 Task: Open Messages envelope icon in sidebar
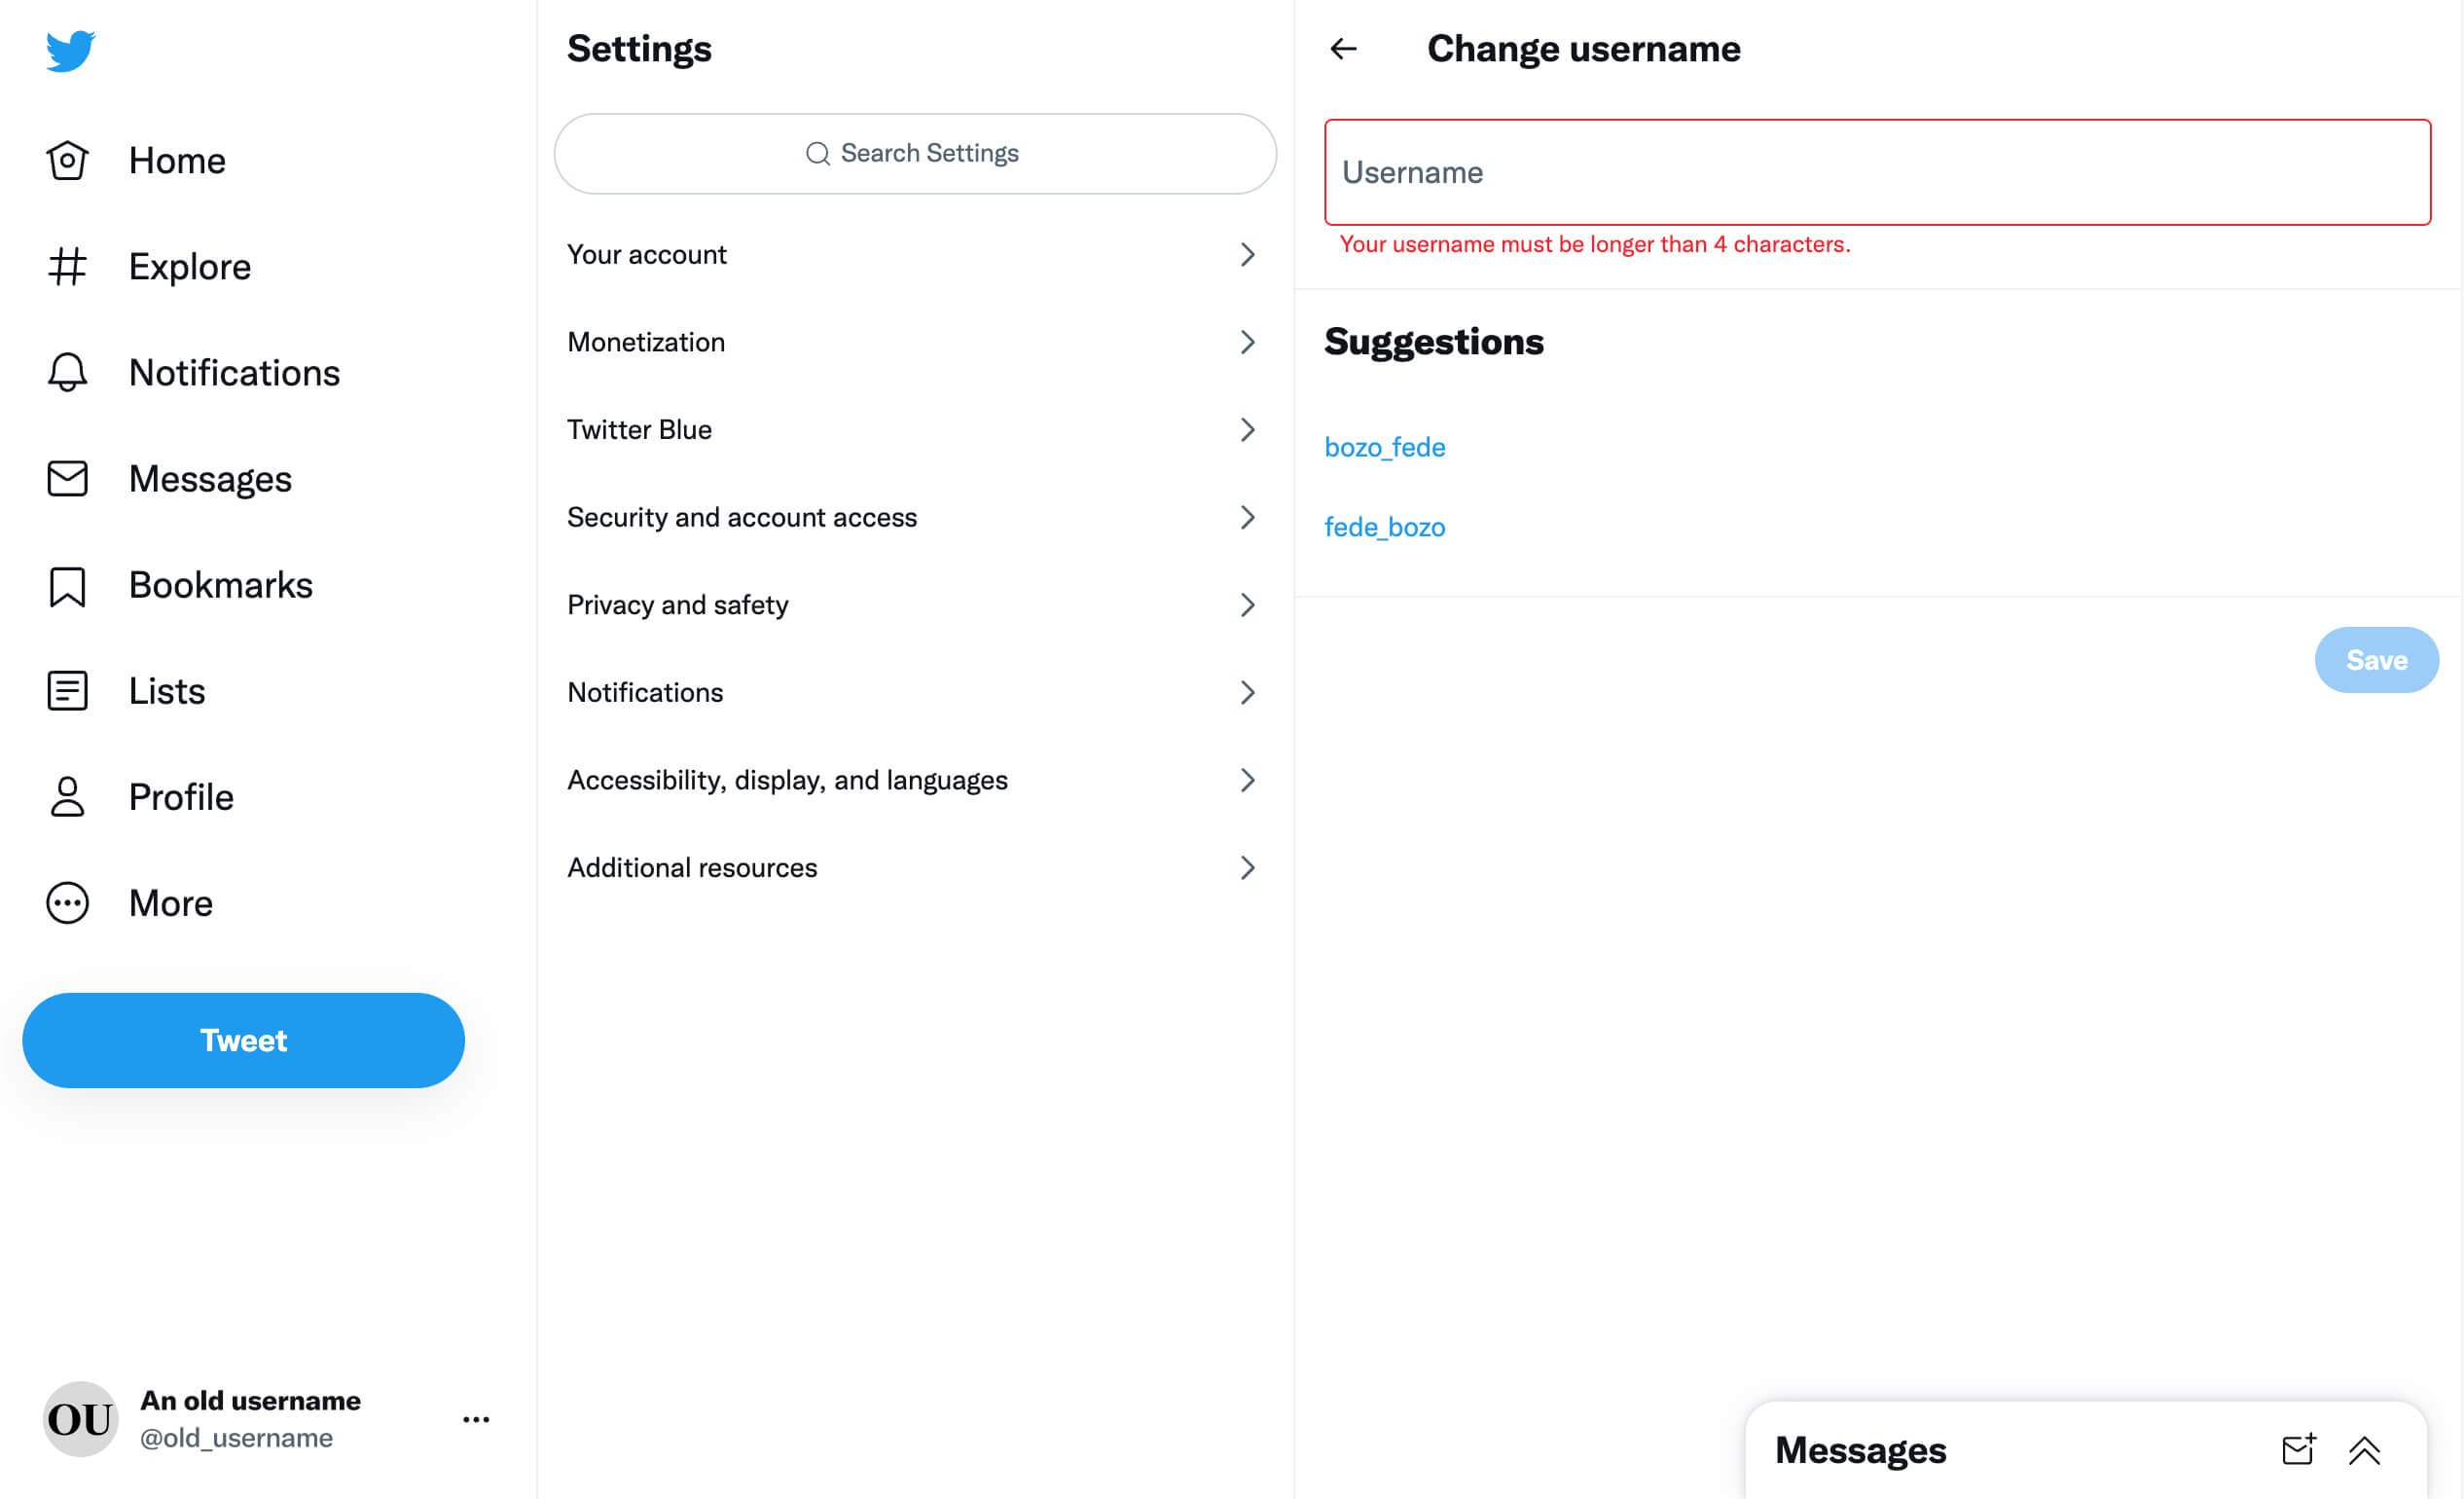point(67,479)
